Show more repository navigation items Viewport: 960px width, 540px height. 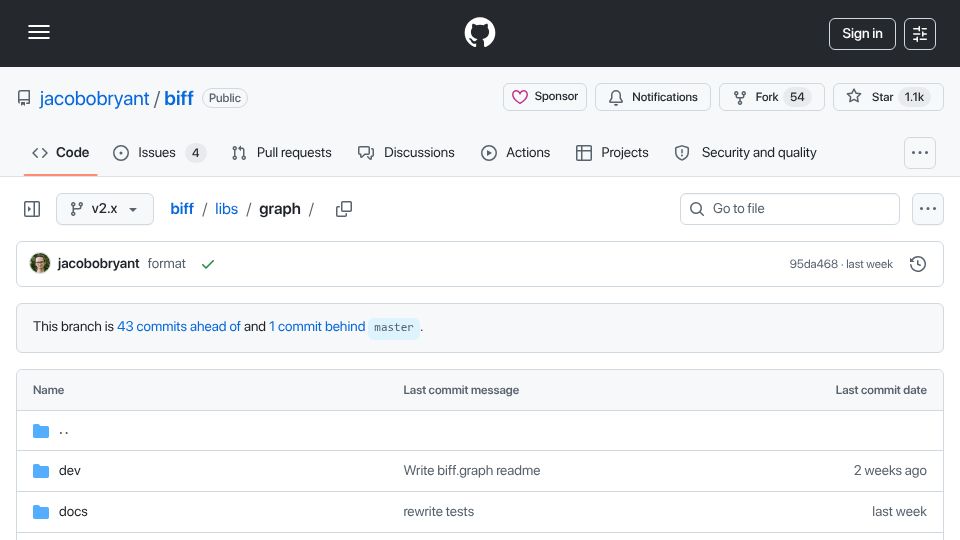(920, 152)
